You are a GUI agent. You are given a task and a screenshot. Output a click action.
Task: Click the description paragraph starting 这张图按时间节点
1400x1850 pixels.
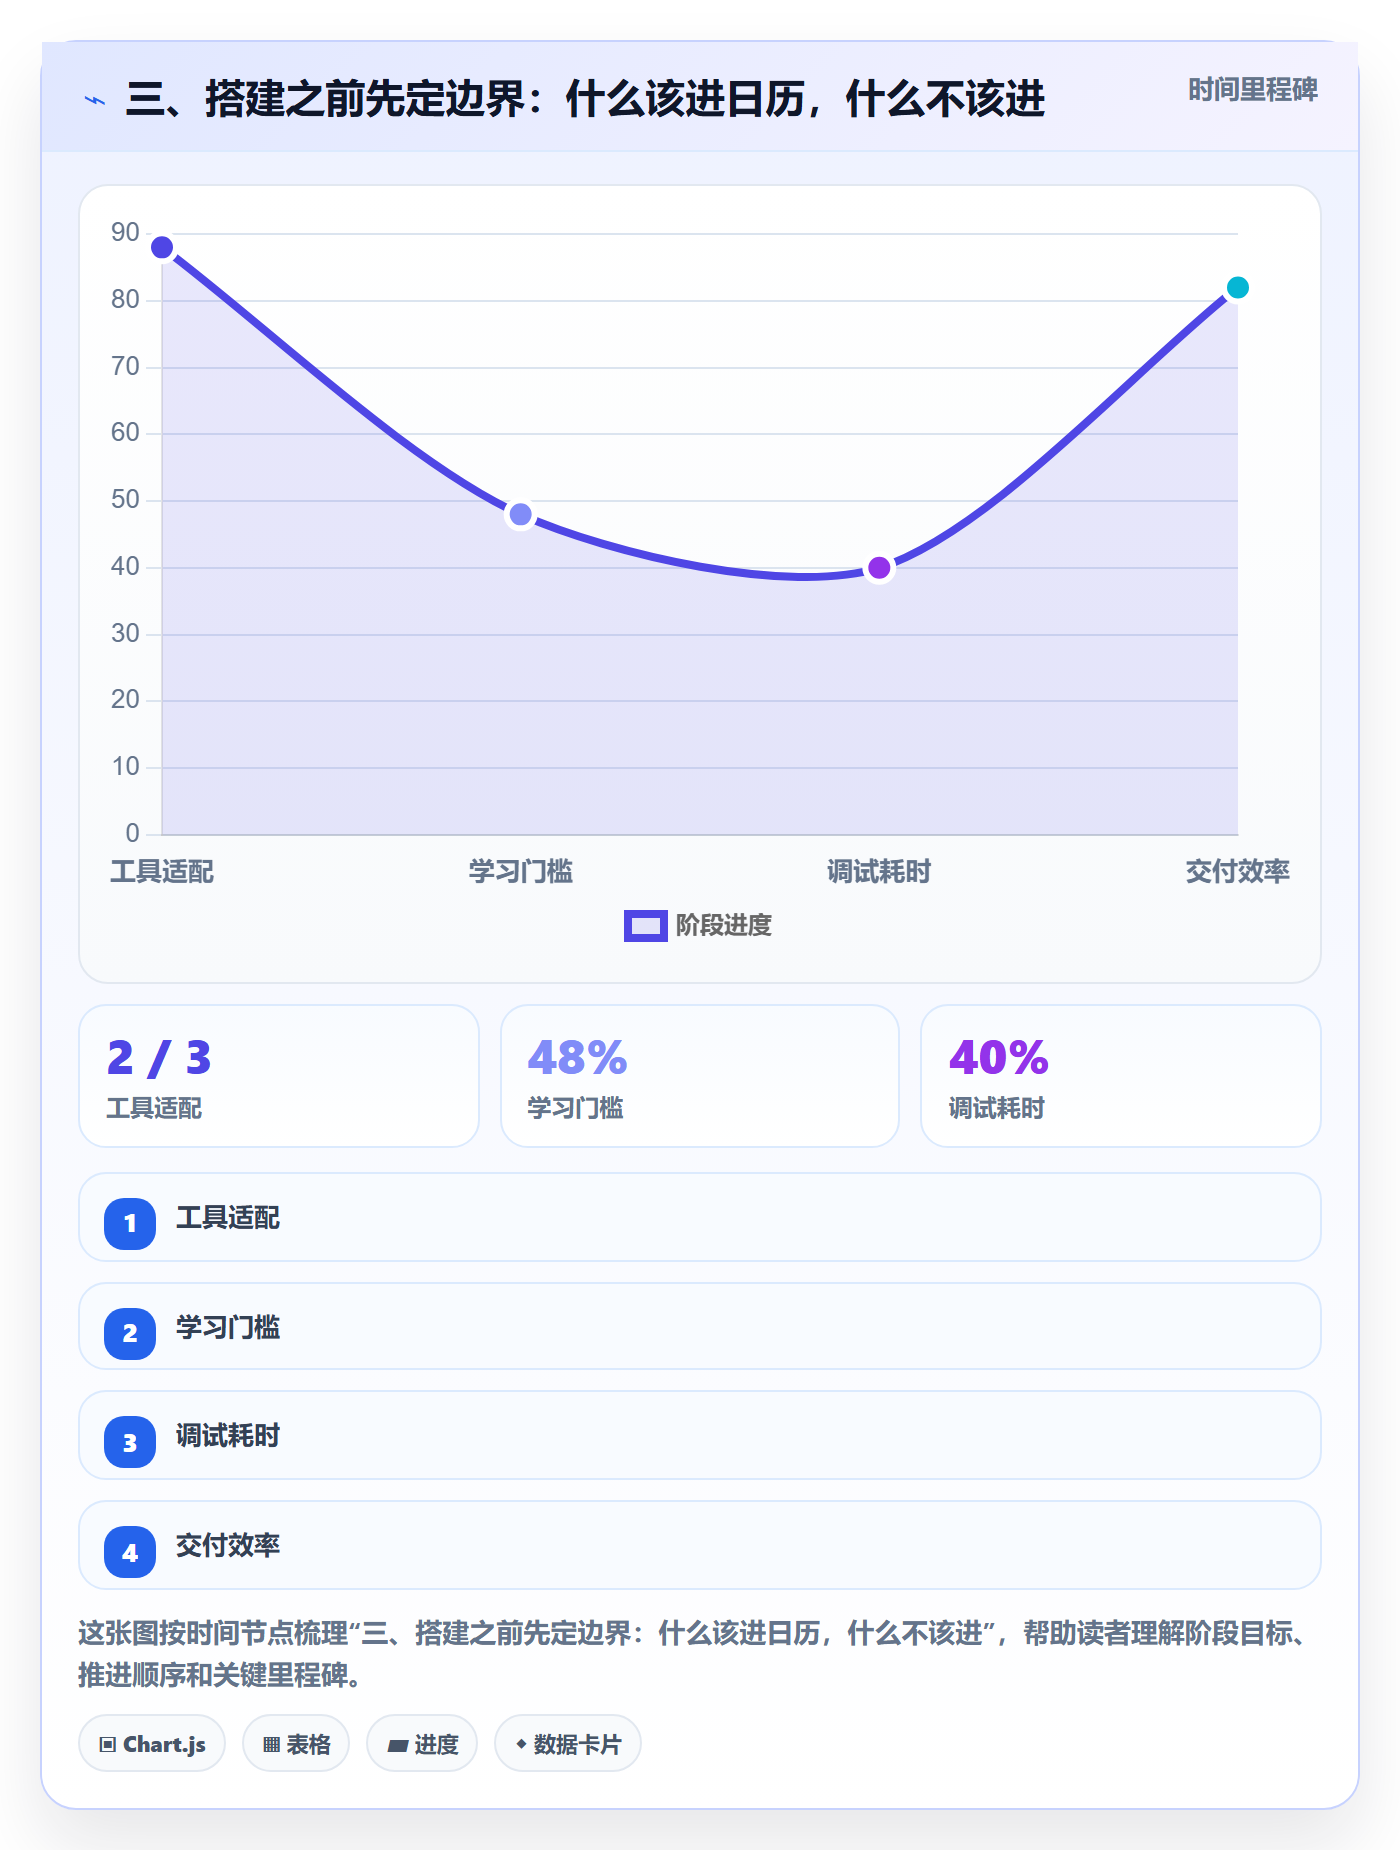[695, 1654]
